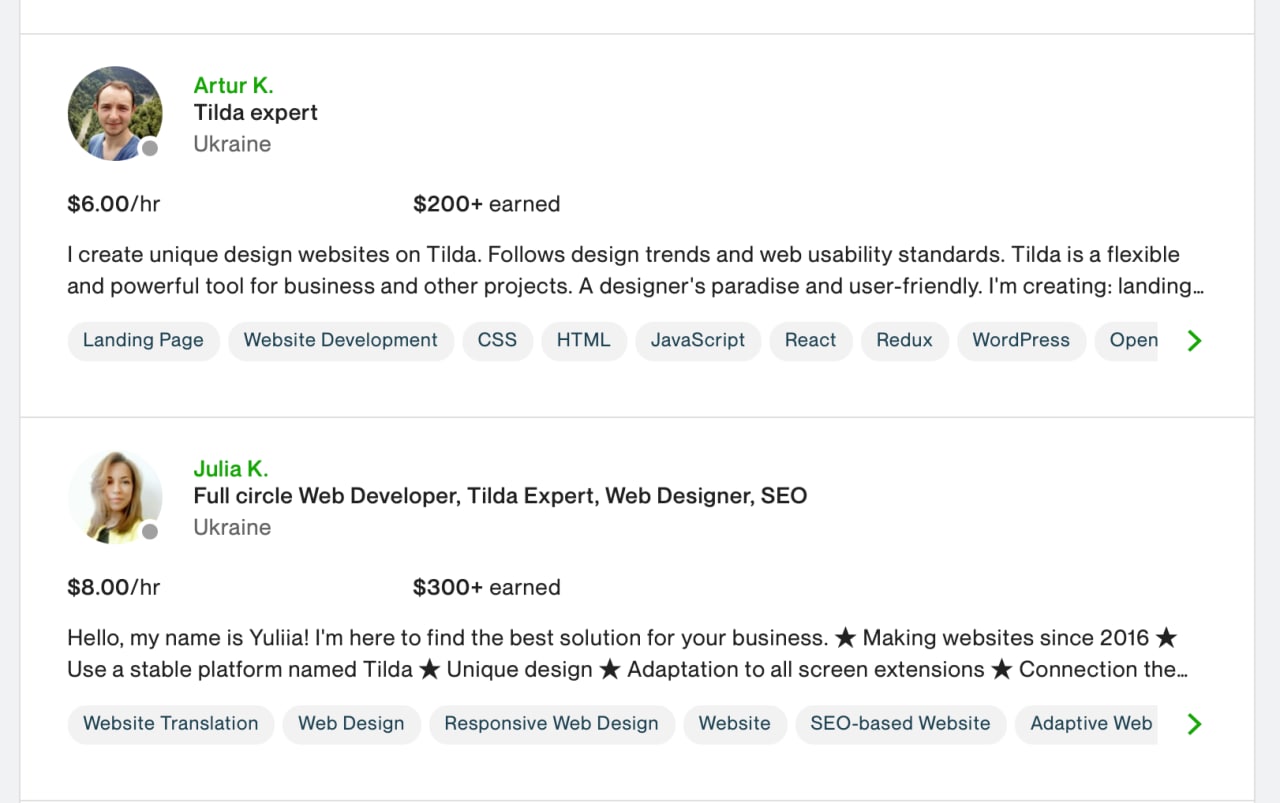
Task: Open Julia K.'s profile photo
Action: click(x=115, y=497)
